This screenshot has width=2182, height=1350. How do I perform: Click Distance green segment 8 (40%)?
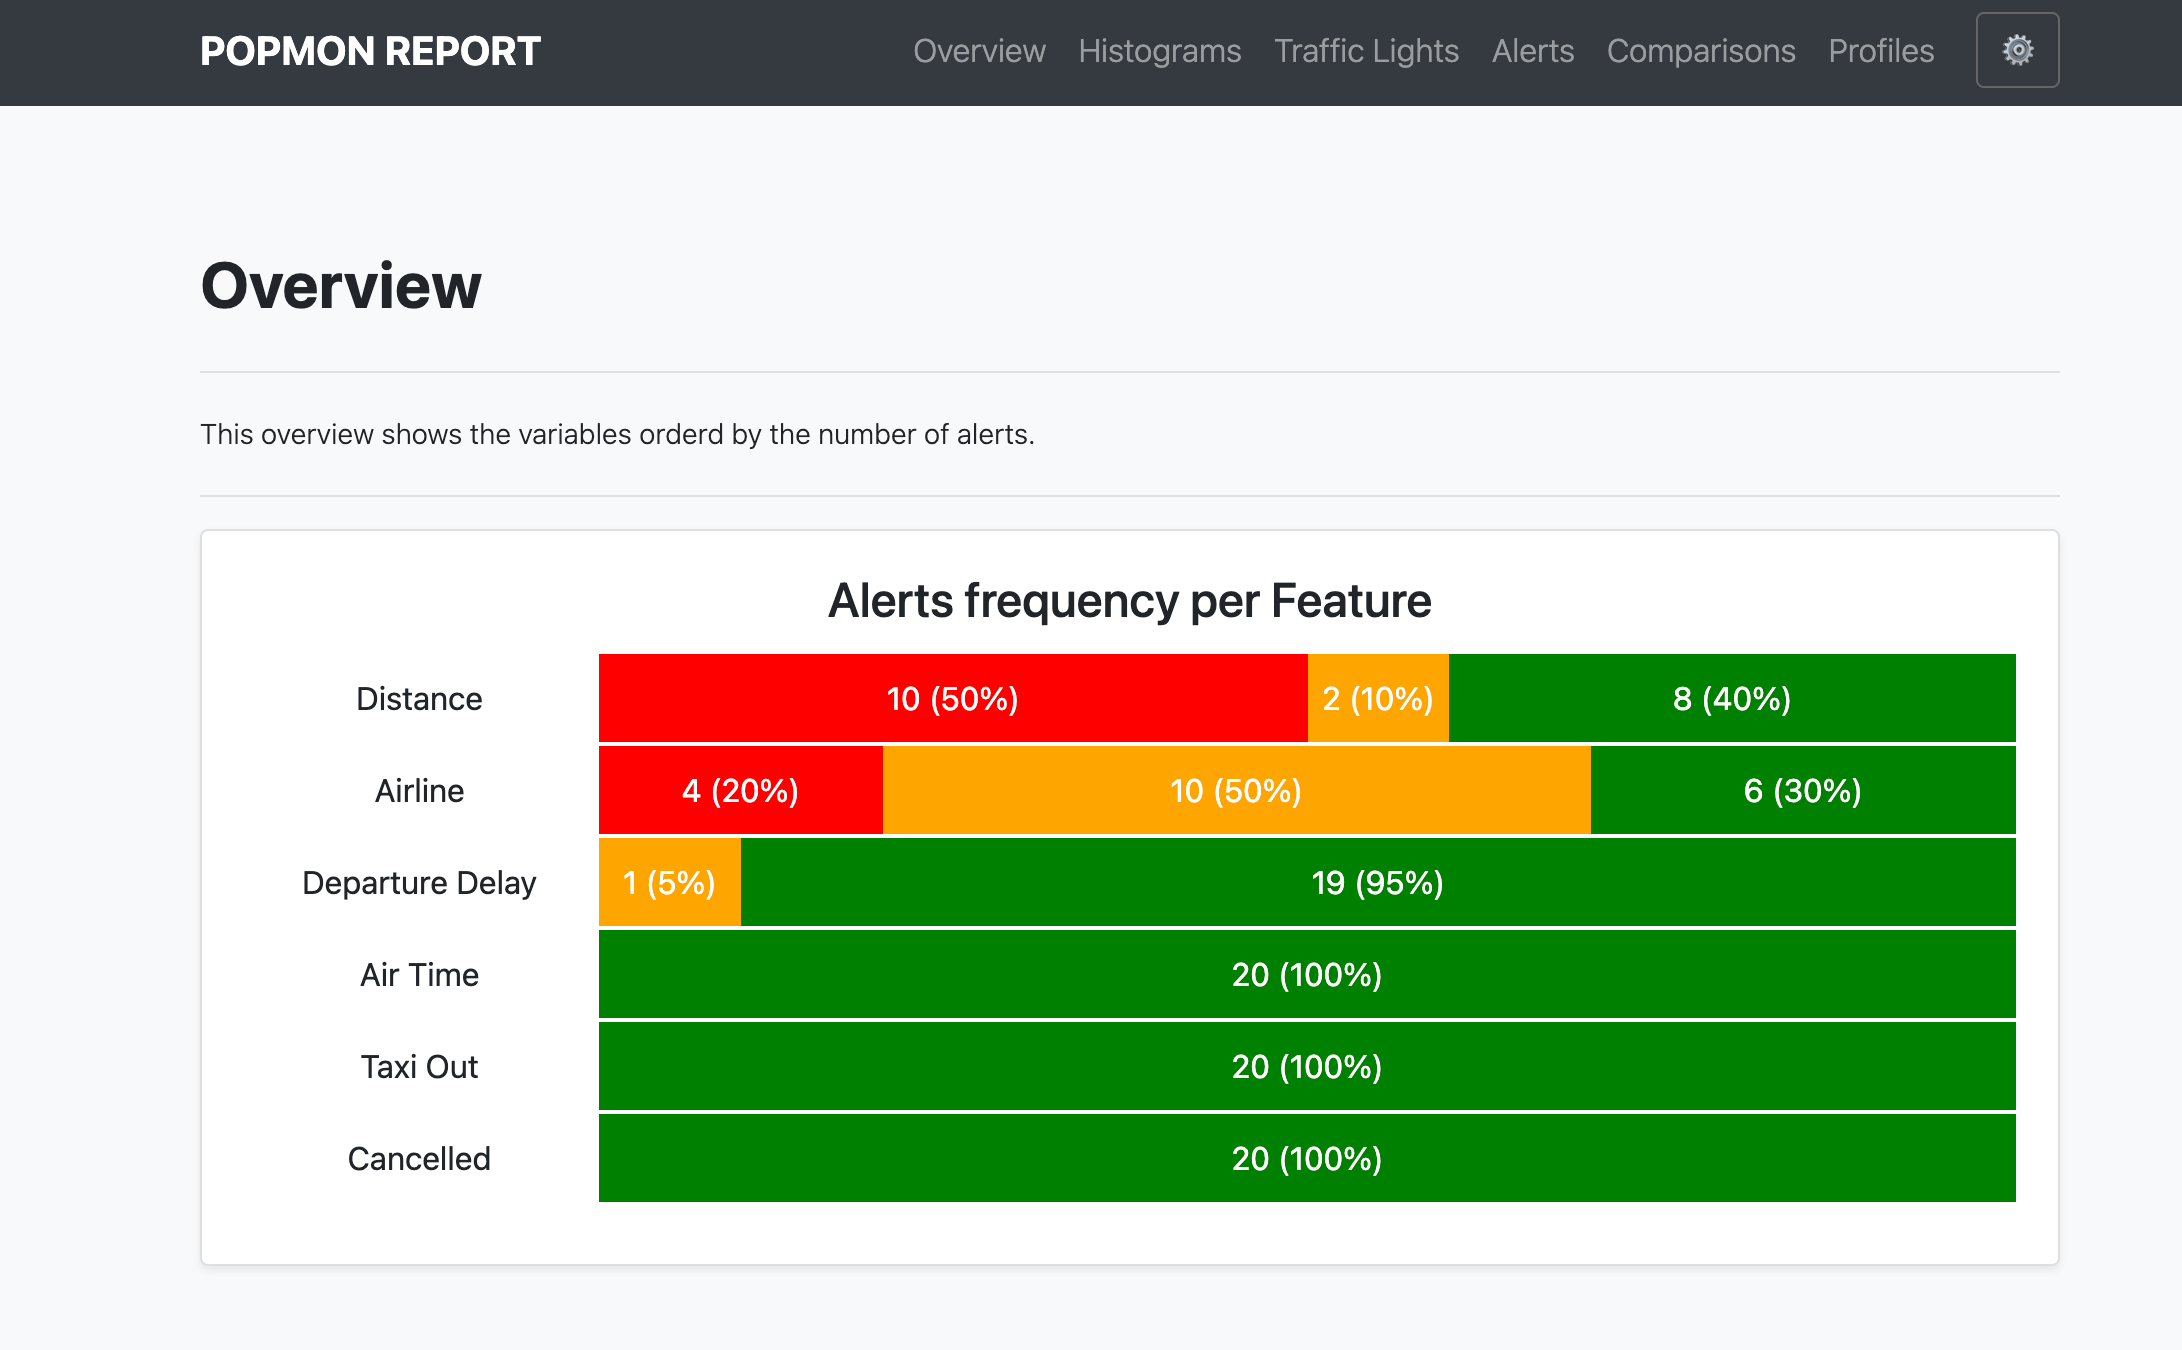1731,698
